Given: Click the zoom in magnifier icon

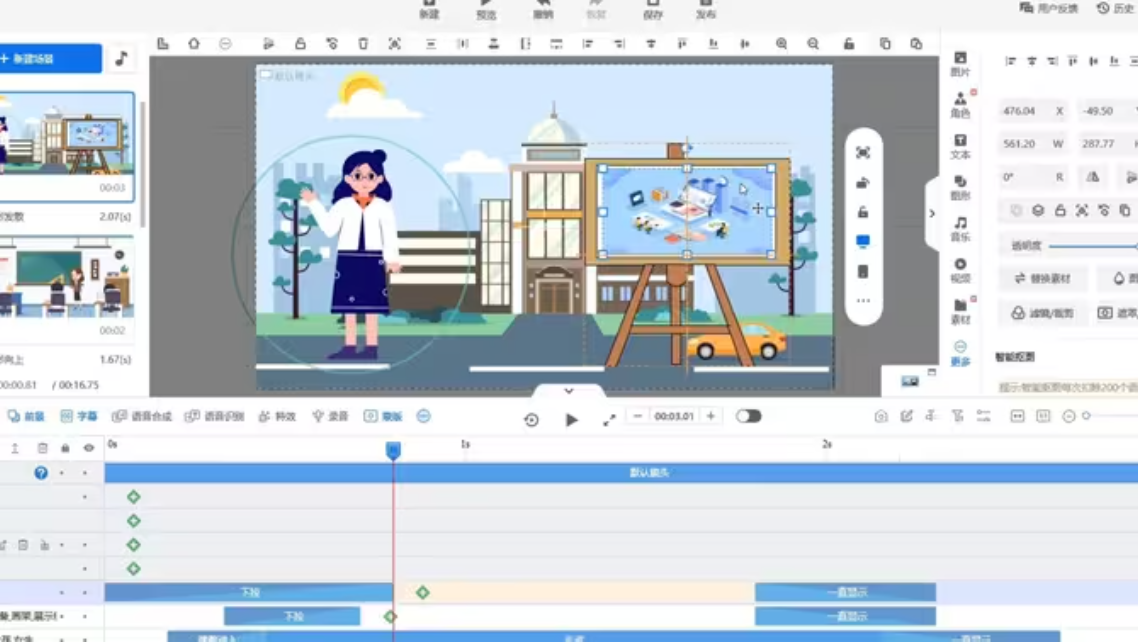Looking at the screenshot, I should [781, 44].
